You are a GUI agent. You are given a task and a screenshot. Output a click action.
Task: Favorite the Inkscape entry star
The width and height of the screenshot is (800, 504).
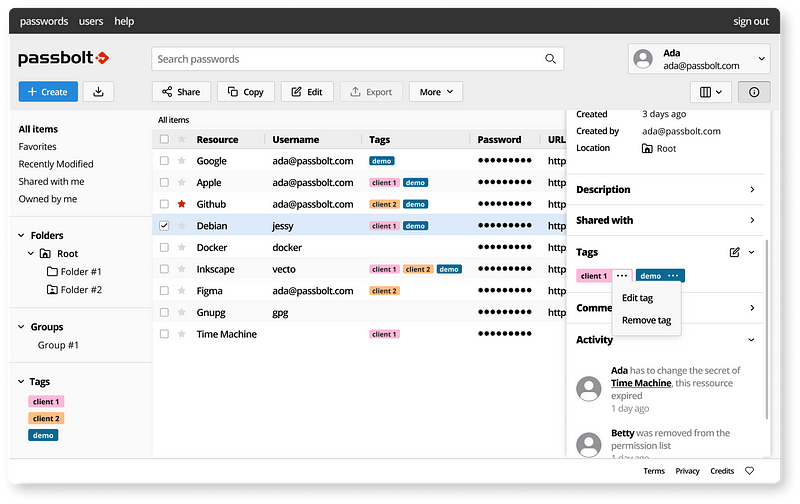click(x=182, y=269)
